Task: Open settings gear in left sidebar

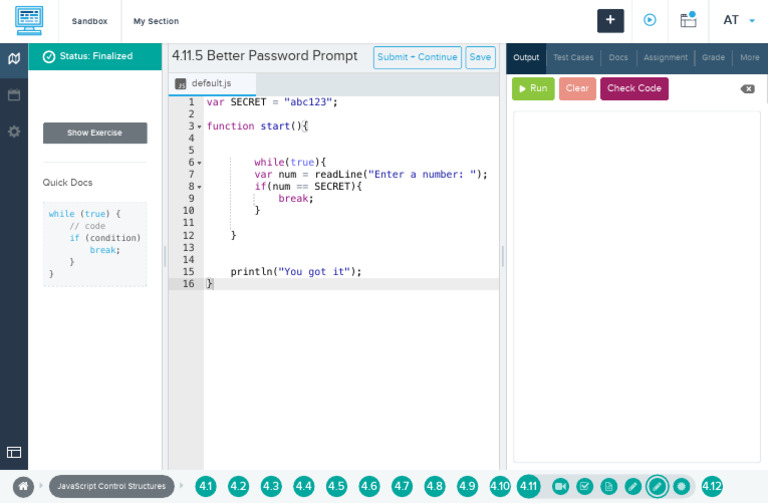Action: tap(14, 132)
